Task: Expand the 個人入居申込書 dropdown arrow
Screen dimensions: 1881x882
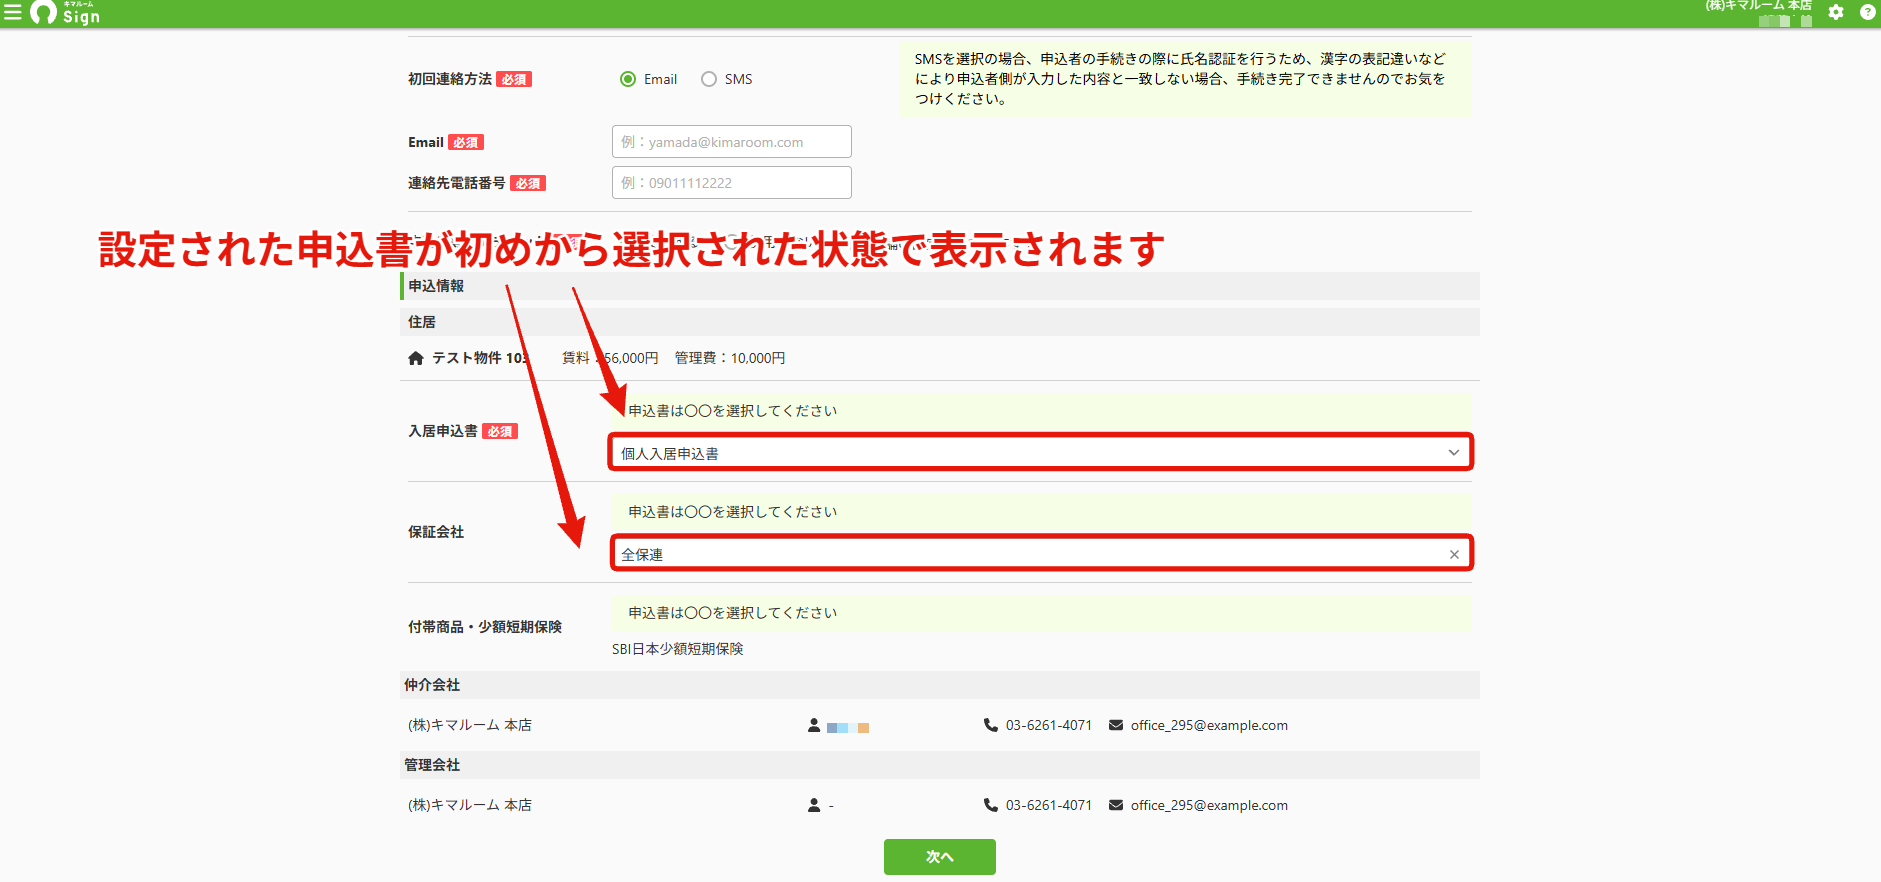Action: click(1454, 453)
